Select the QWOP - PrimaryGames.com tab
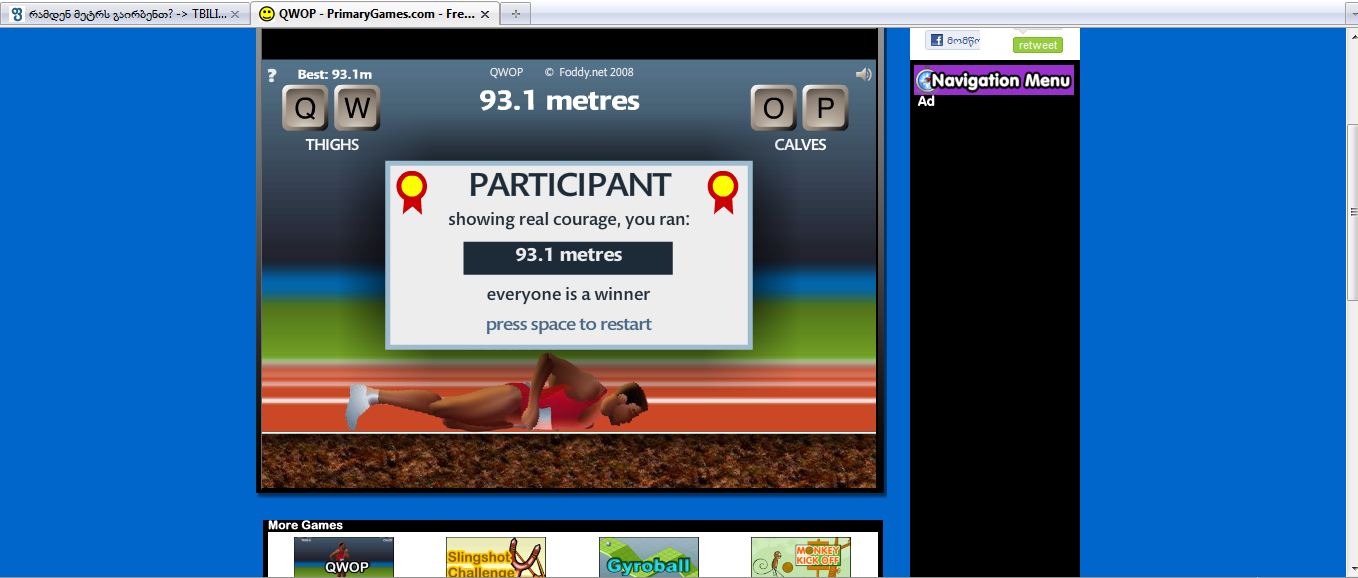The height and width of the screenshot is (578, 1358). tap(375, 14)
